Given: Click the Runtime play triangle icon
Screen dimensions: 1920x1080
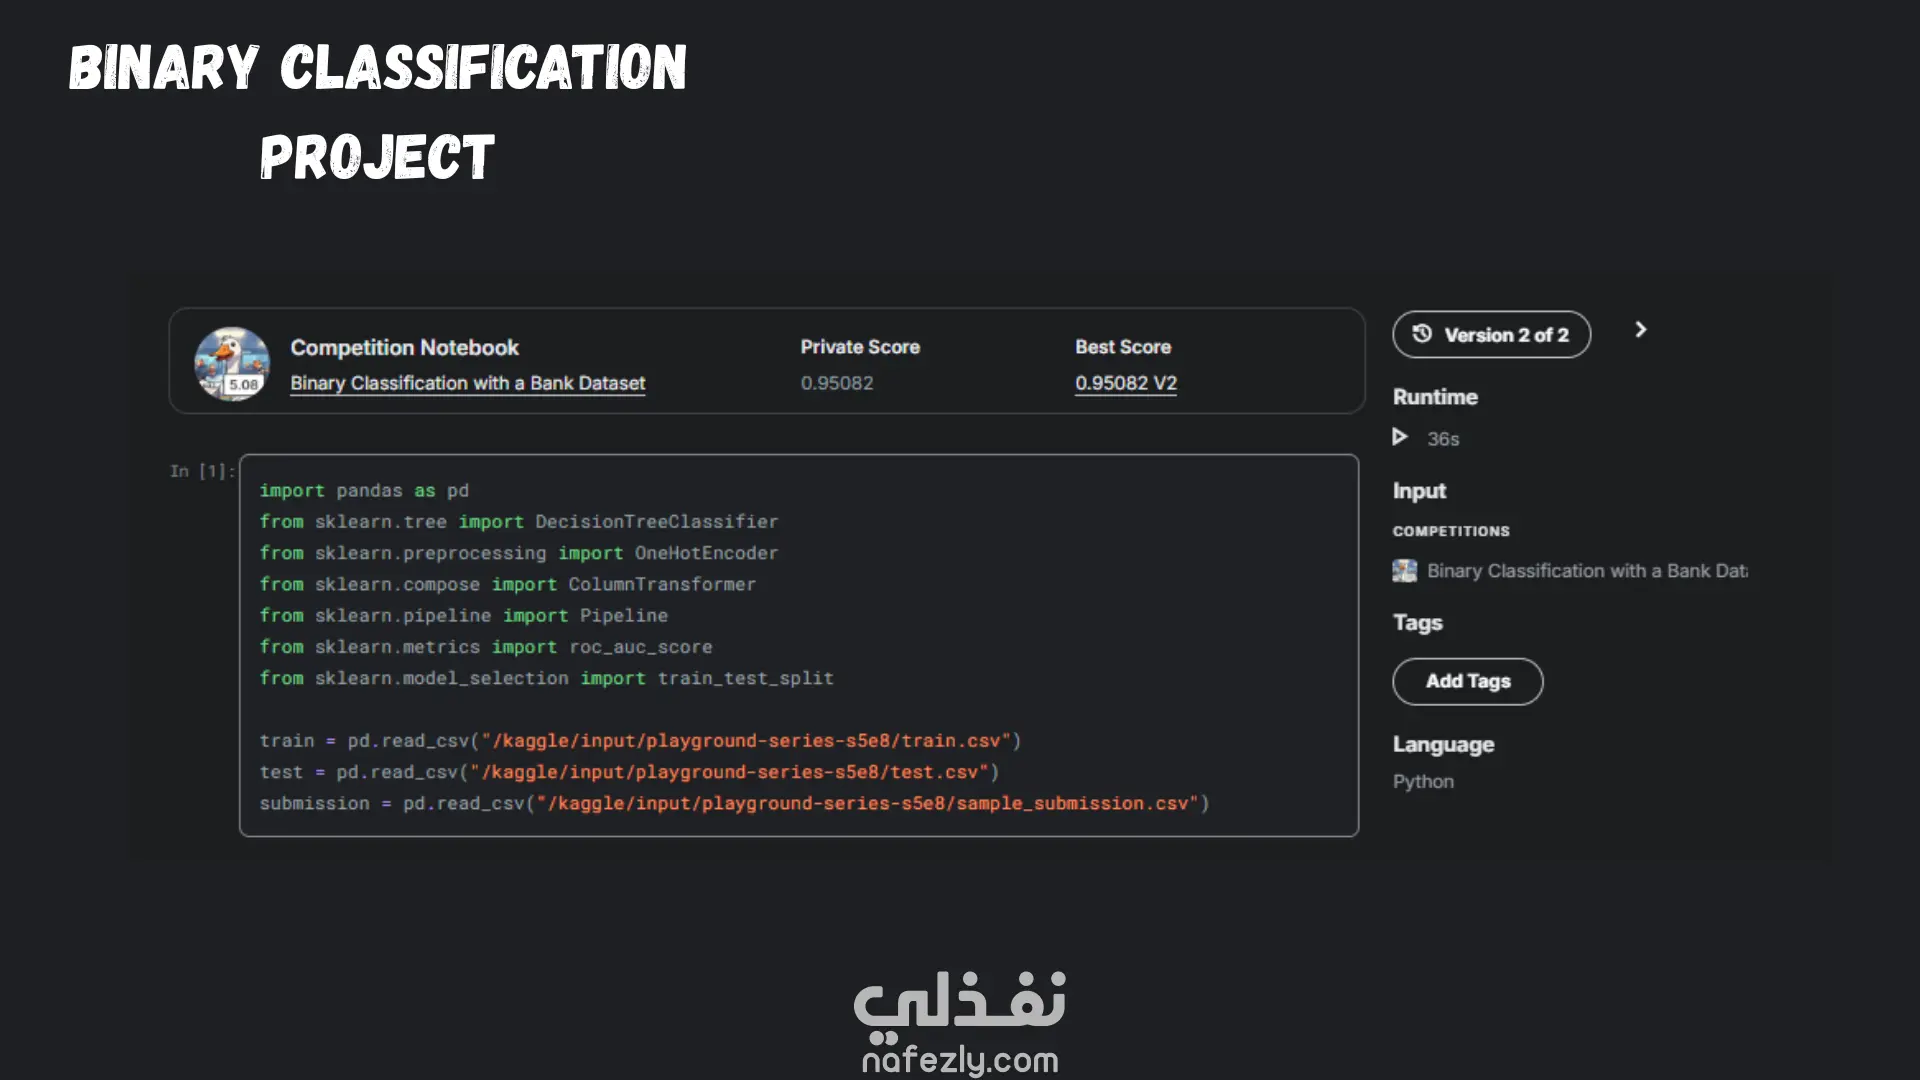Looking at the screenshot, I should [x=1400, y=437].
